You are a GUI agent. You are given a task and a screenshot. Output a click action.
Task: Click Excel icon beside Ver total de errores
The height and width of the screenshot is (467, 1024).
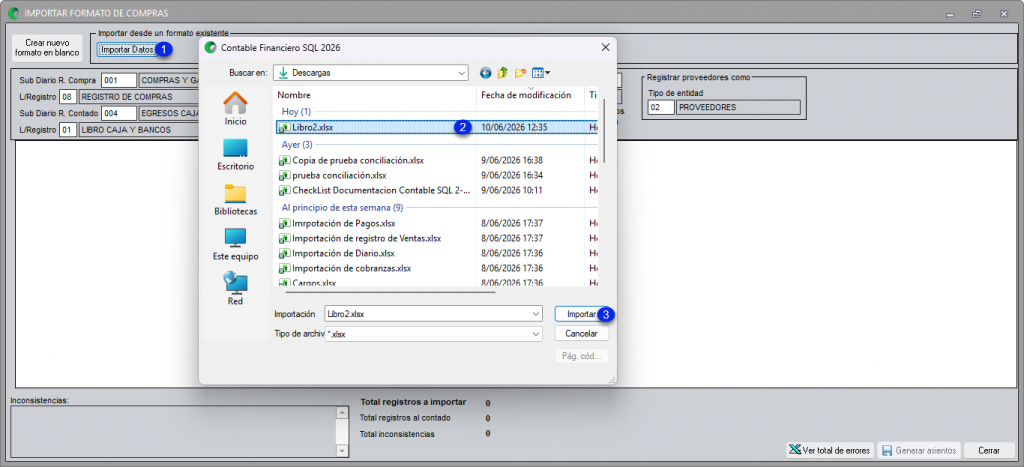coord(795,451)
